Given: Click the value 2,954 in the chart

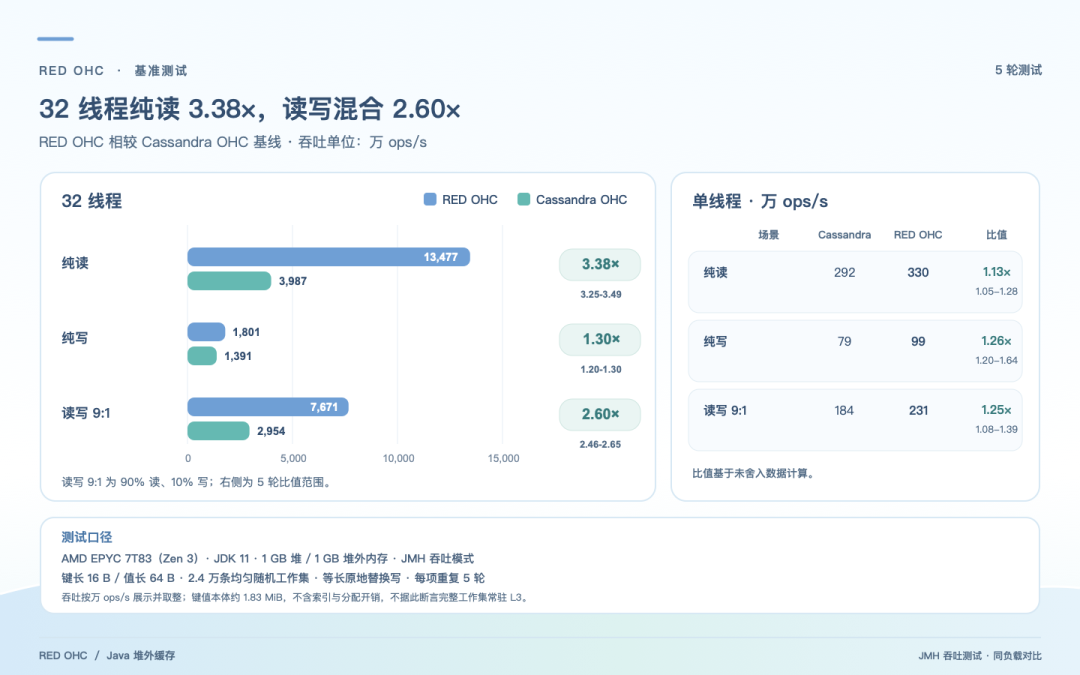Looking at the screenshot, I should tap(271, 431).
